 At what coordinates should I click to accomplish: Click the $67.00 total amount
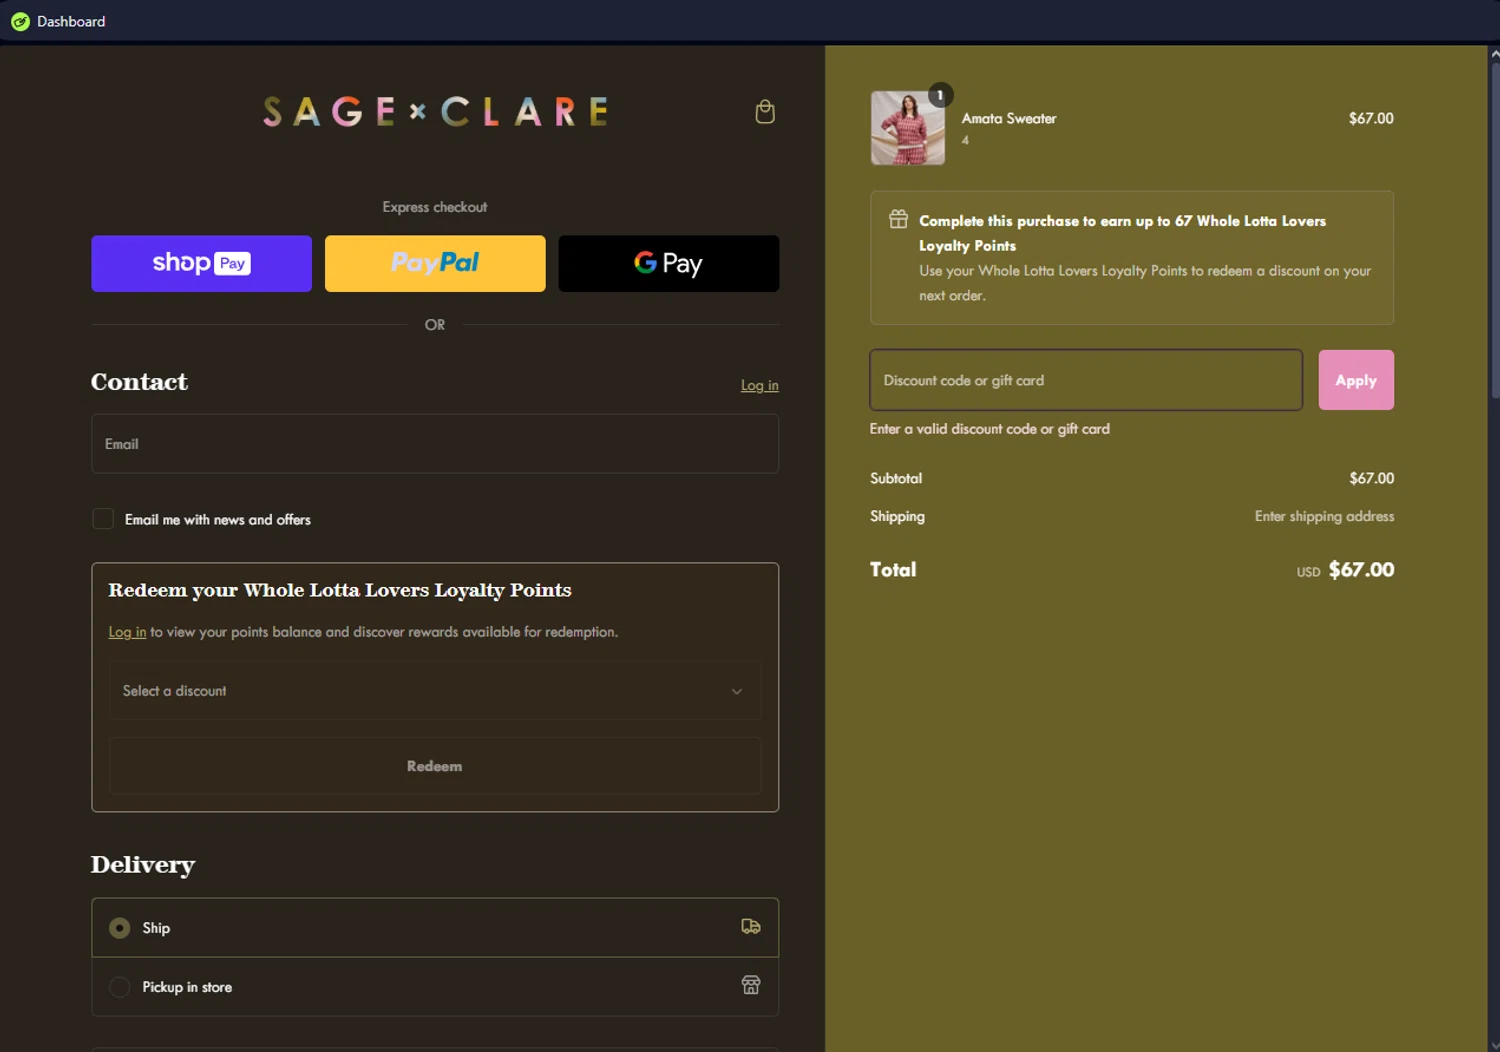(1361, 570)
